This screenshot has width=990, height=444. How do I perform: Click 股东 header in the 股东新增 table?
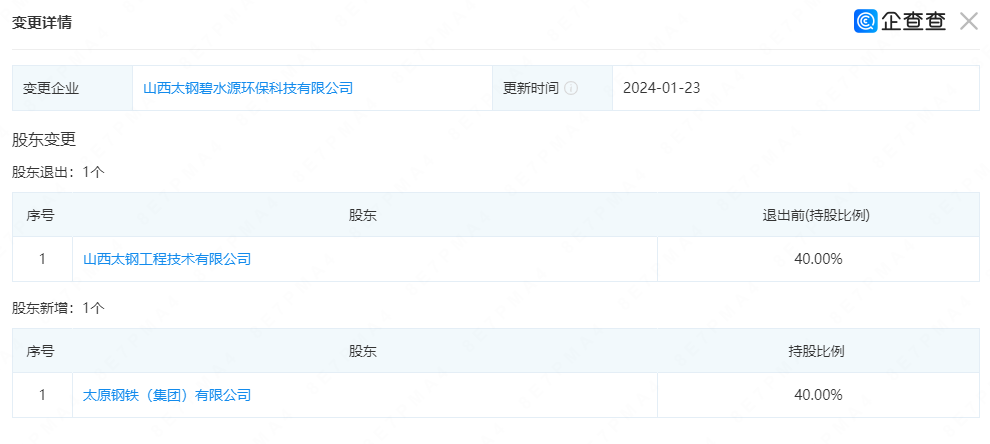[364, 351]
